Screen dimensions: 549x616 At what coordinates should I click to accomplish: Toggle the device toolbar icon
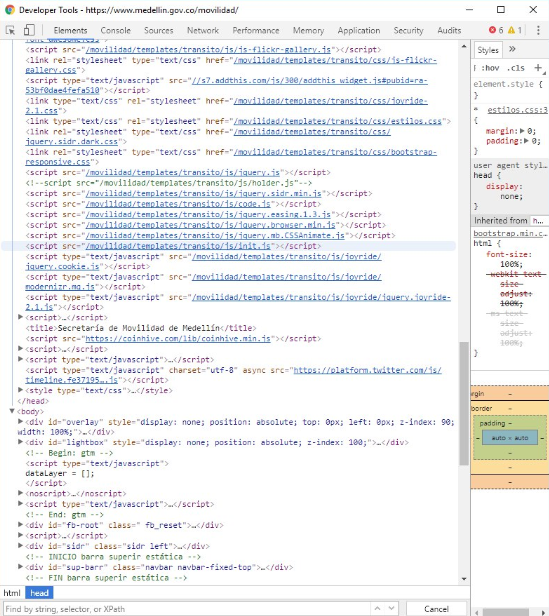pyautogui.click(x=29, y=30)
